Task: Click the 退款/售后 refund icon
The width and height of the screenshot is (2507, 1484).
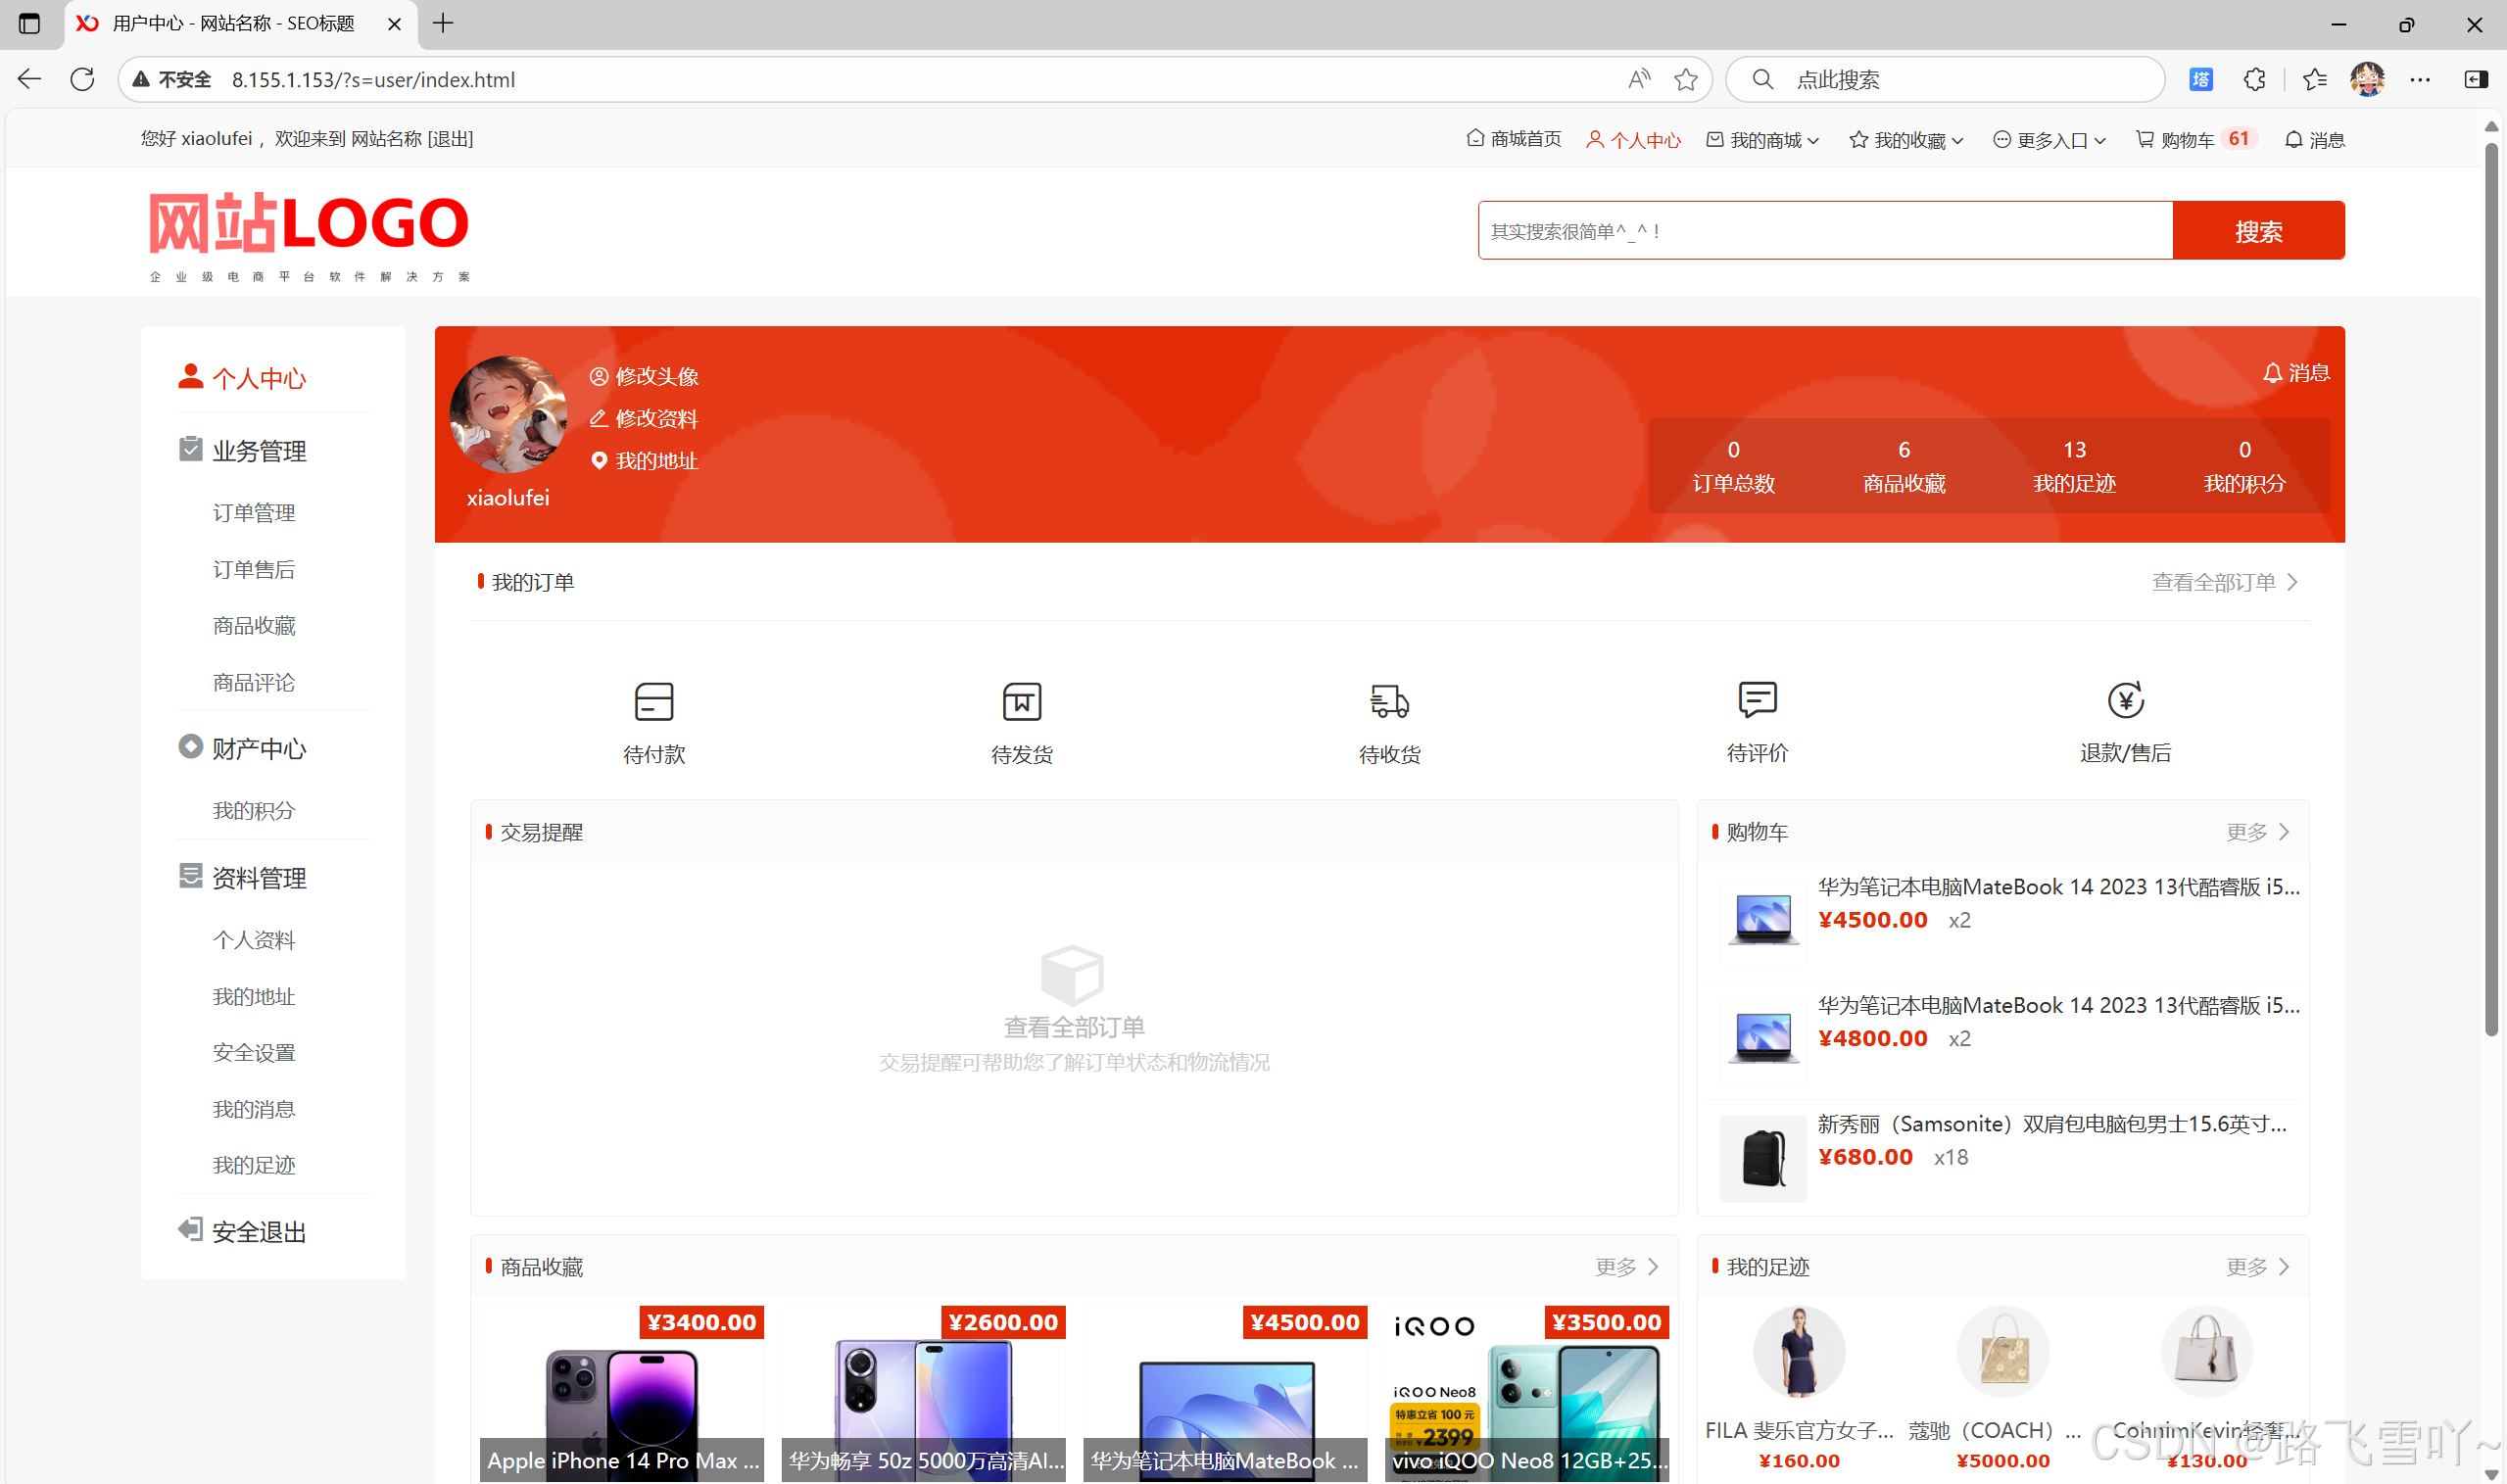Action: tap(2125, 700)
